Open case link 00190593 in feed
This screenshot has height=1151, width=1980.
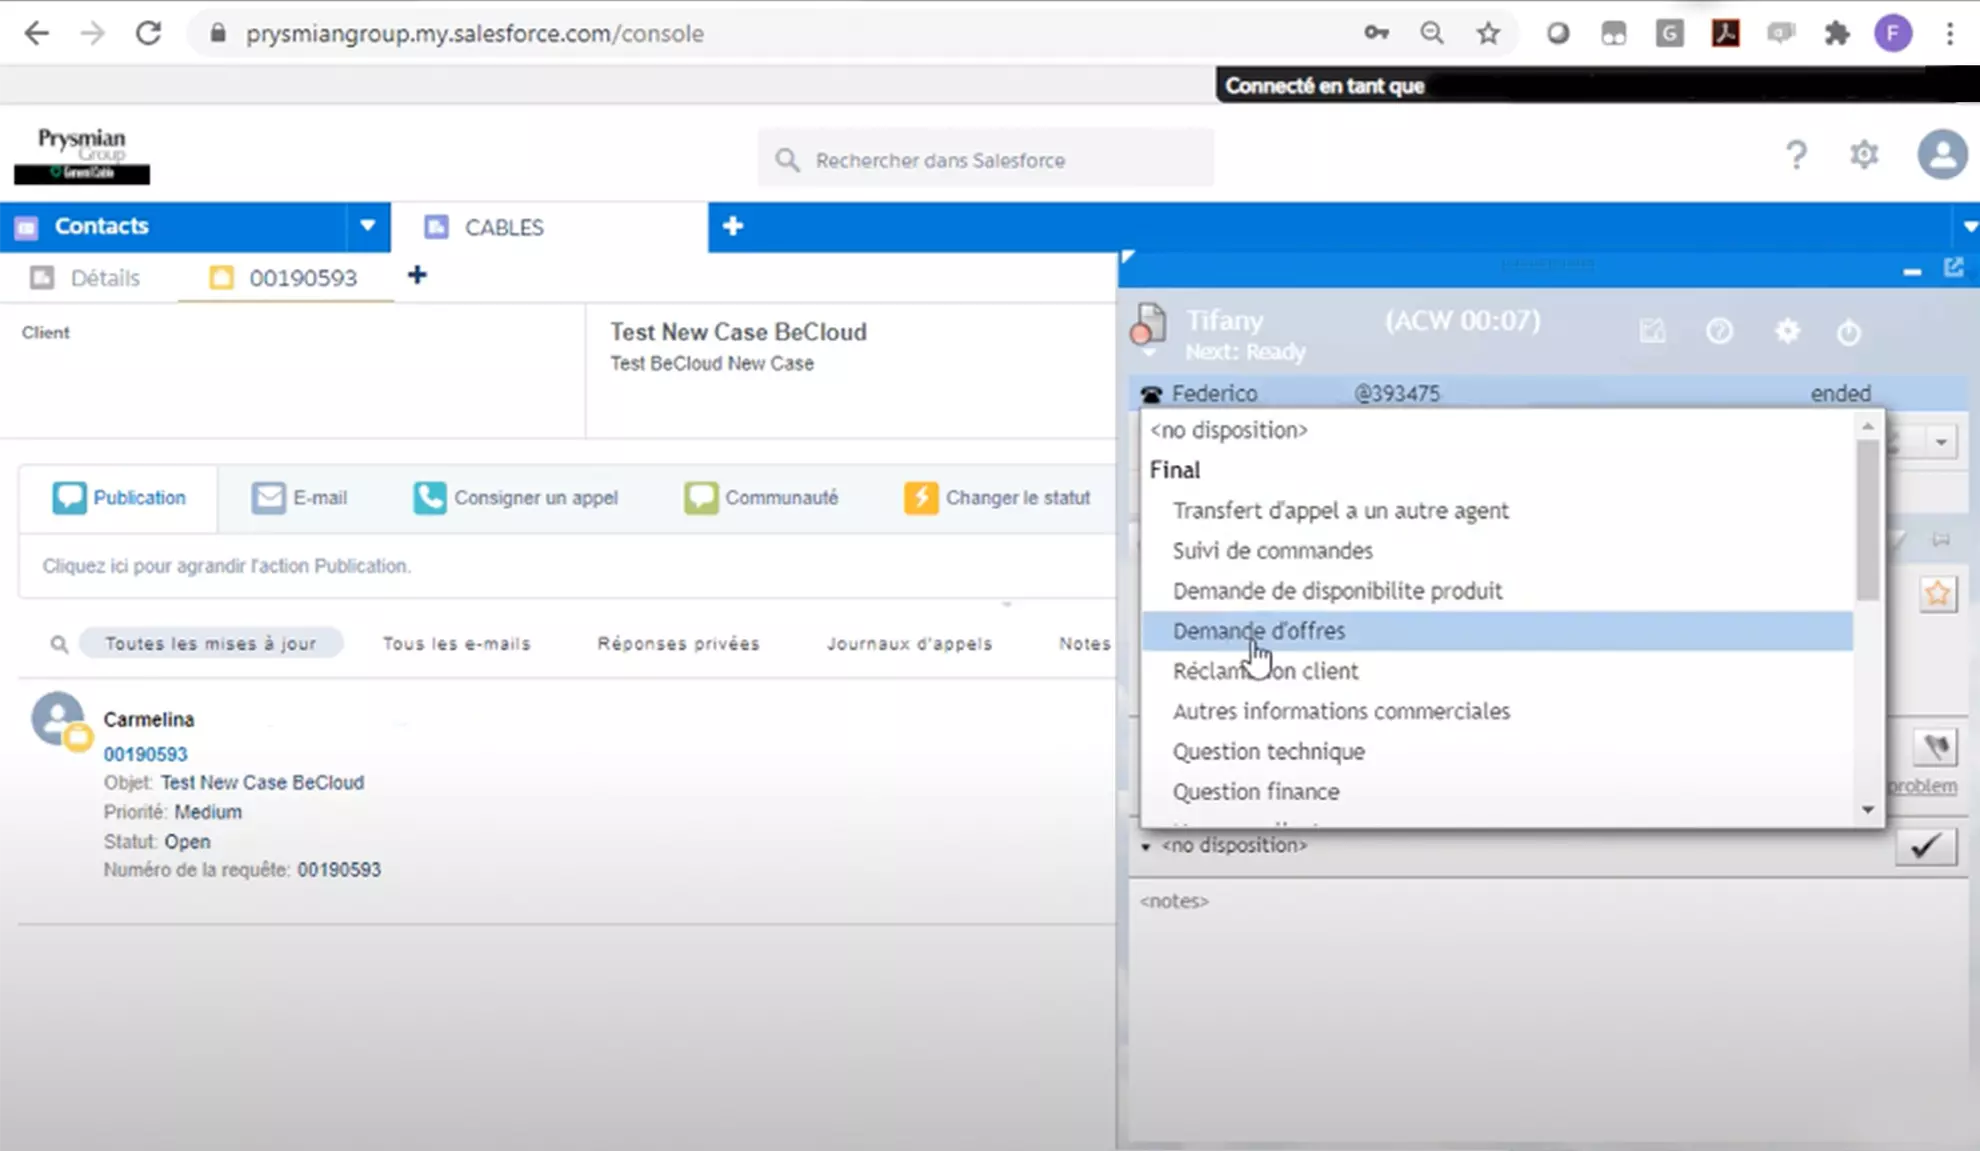tap(145, 754)
